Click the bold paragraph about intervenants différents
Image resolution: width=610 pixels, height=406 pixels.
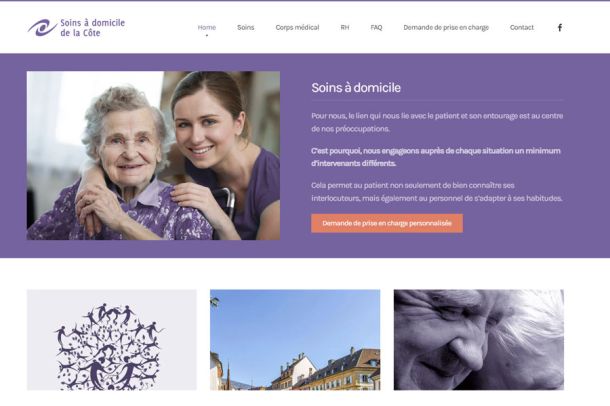coord(436,157)
